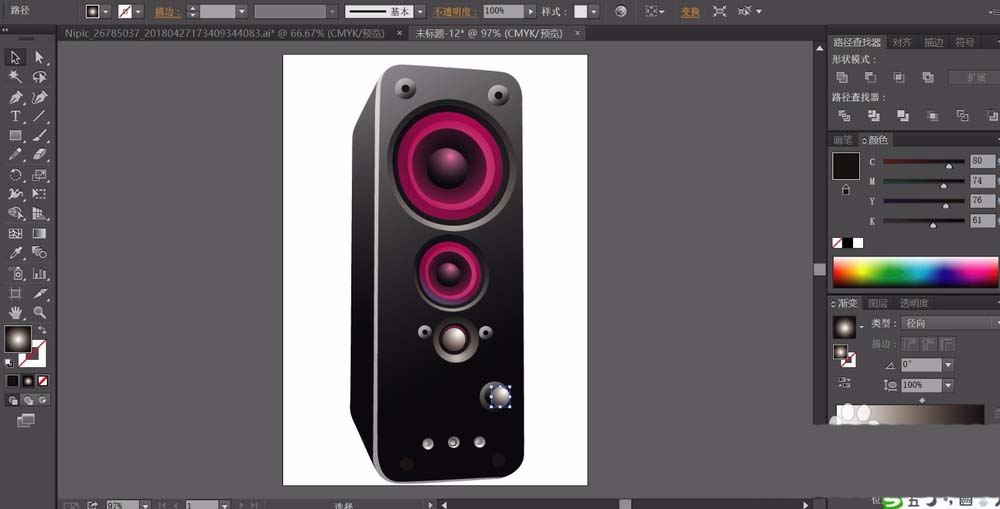Select the Scale tool
This screenshot has width=1000, height=509.
40,175
